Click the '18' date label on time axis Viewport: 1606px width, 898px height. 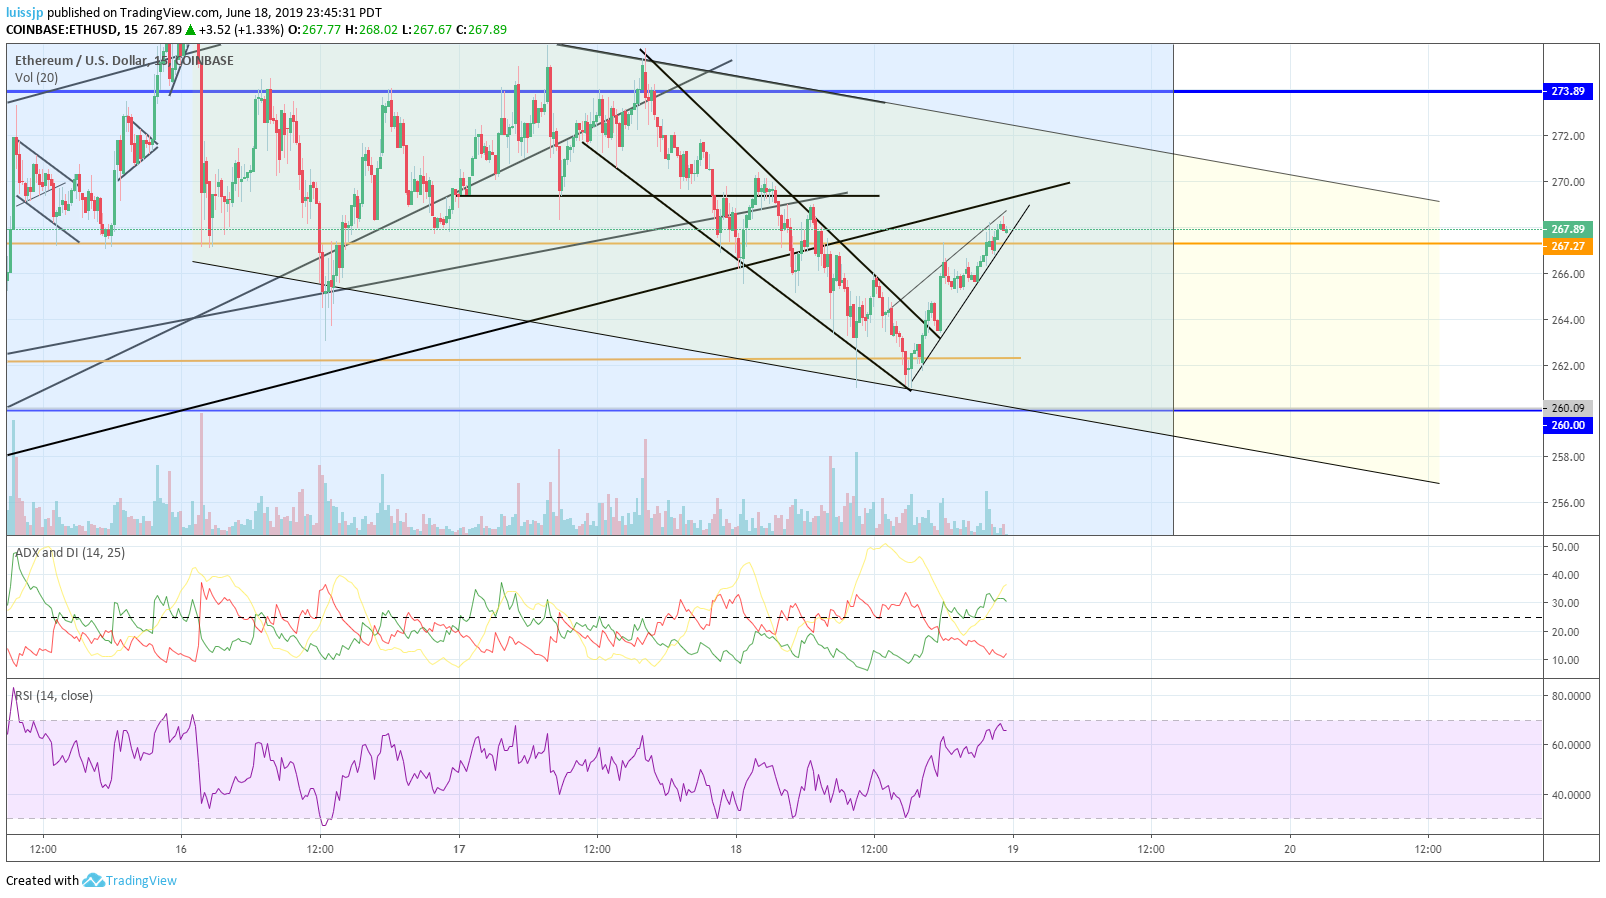click(x=736, y=849)
